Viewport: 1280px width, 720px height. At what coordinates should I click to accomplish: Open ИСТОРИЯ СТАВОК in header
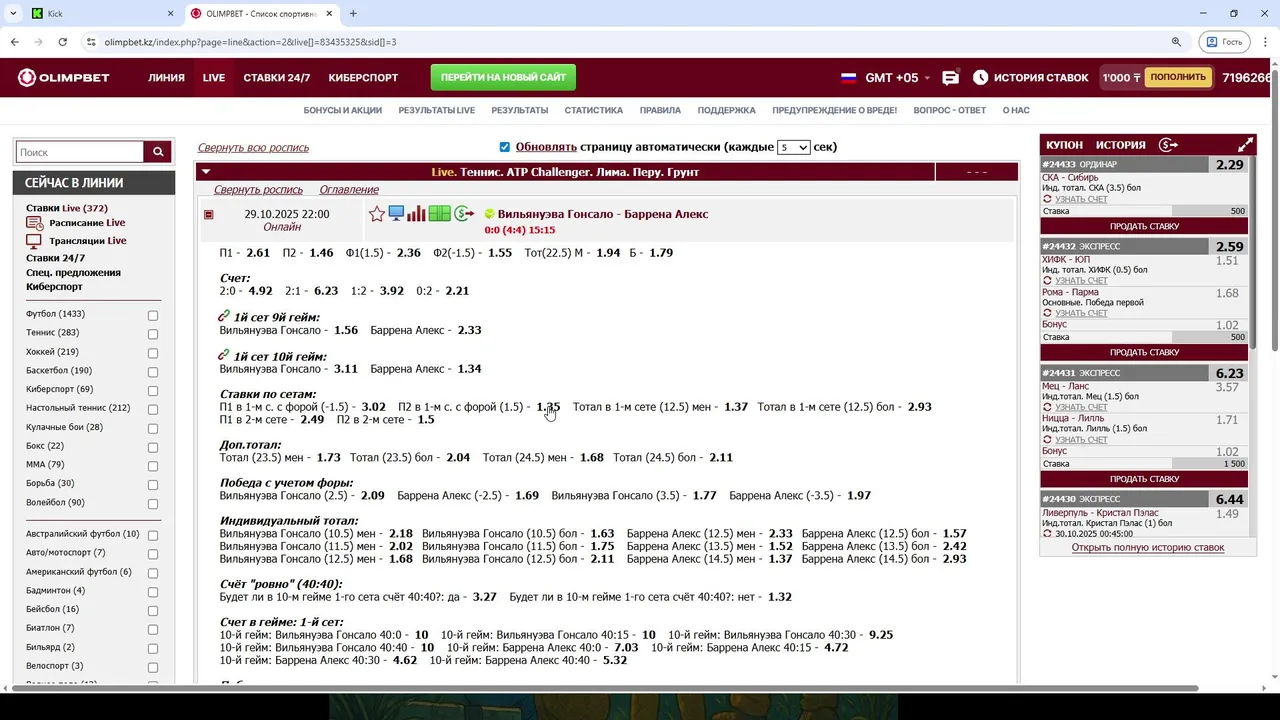[x=1030, y=77]
